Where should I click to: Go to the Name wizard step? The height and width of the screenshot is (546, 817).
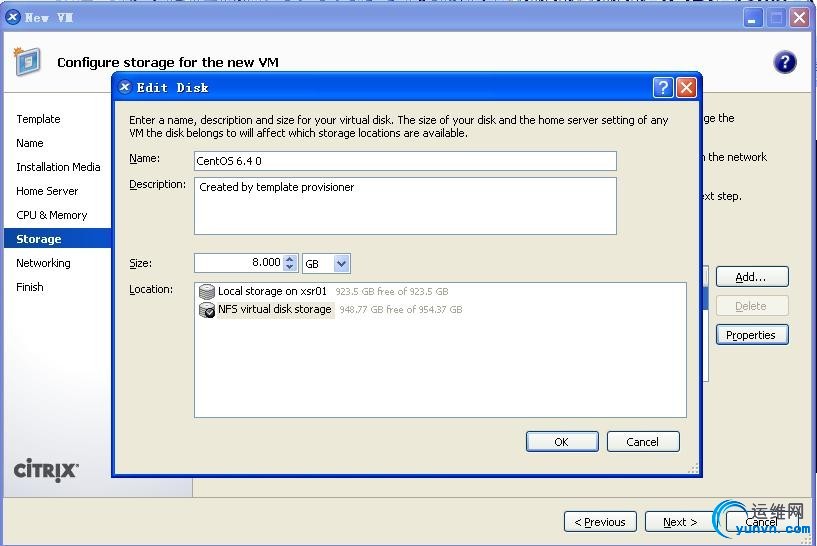30,143
